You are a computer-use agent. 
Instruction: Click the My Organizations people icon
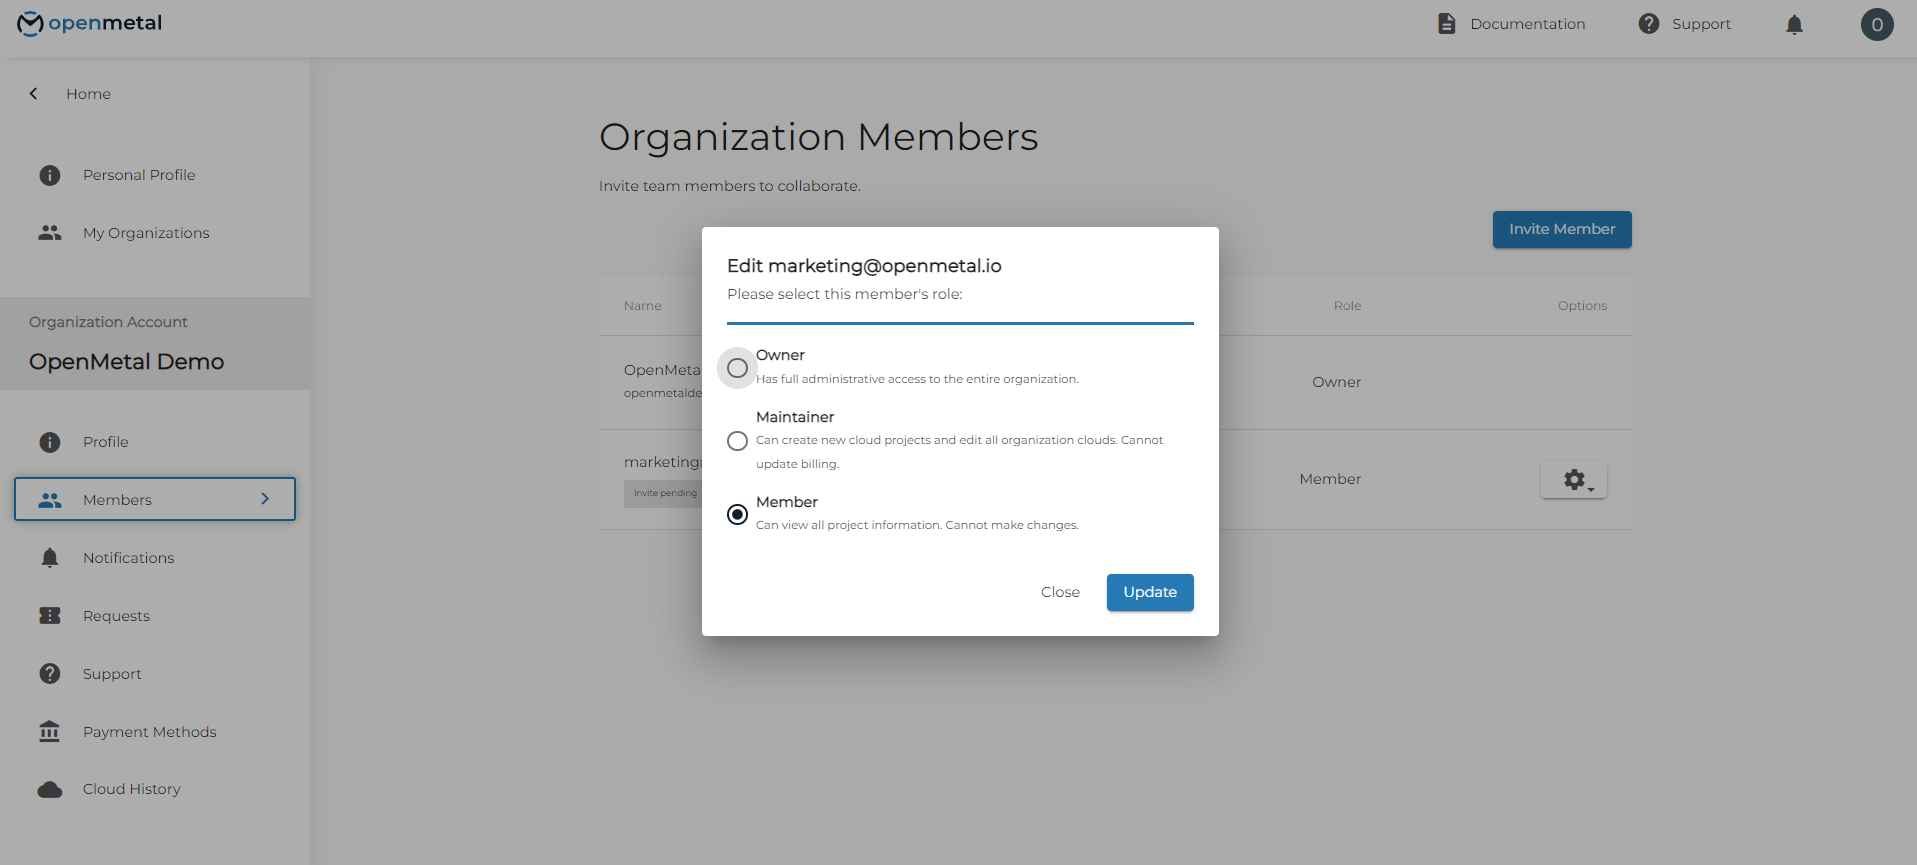pyautogui.click(x=50, y=233)
